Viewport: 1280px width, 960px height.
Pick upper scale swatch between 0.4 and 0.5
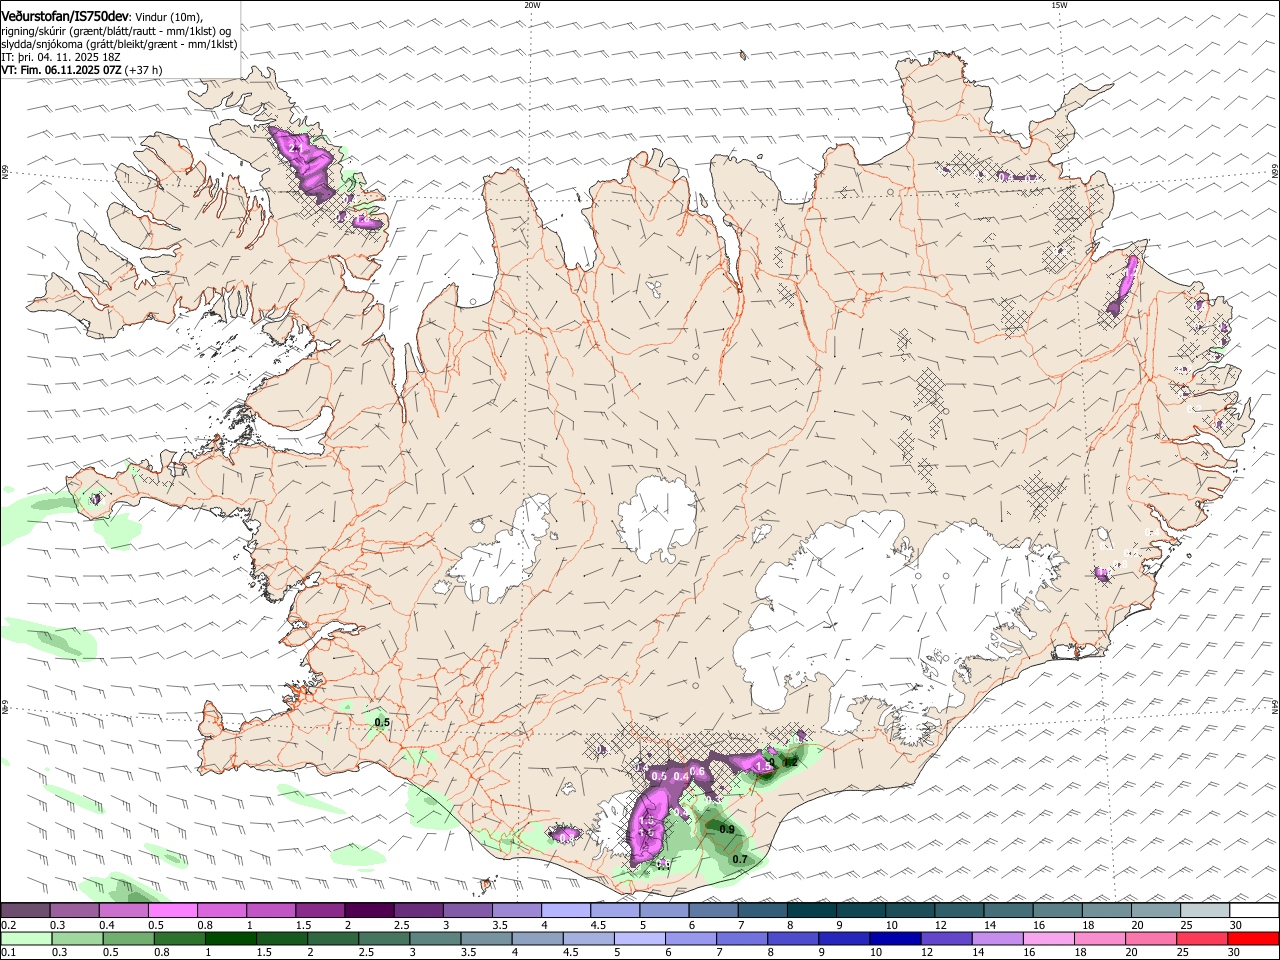click(x=123, y=910)
